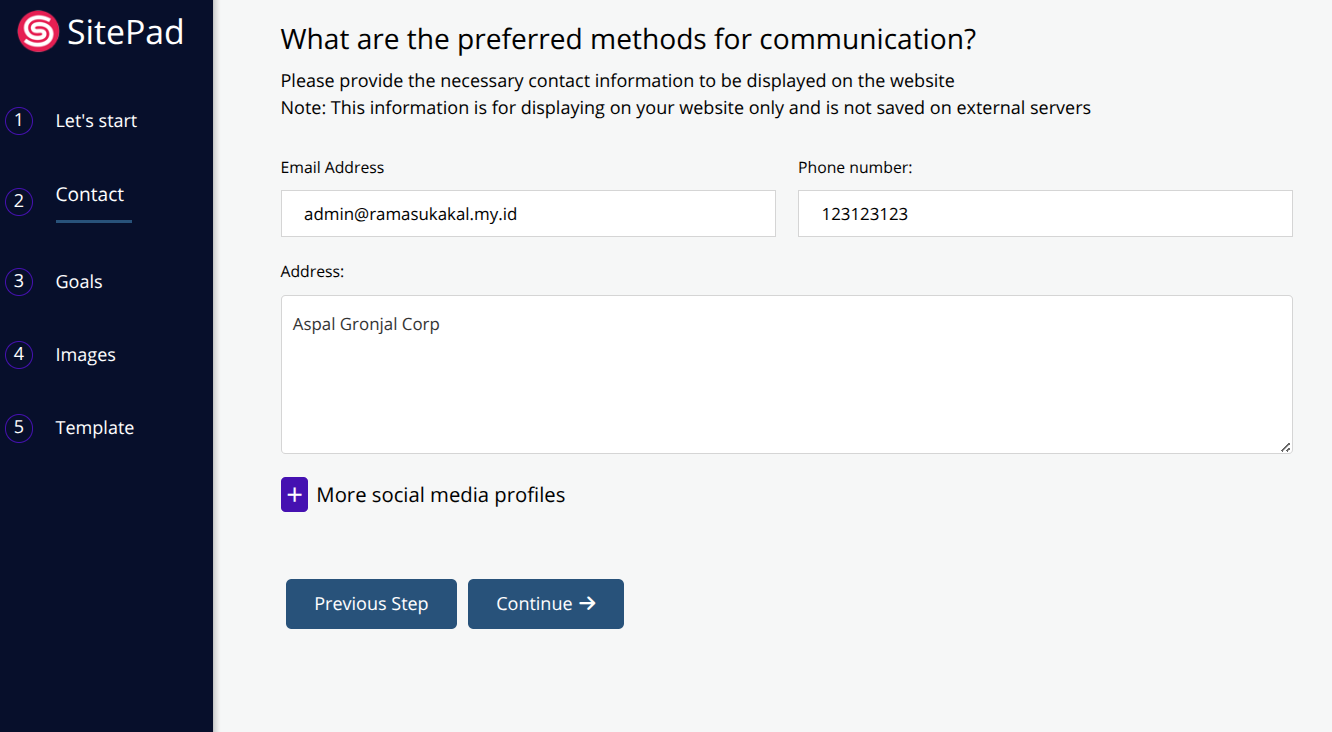Click the purple plus icon

pos(294,495)
